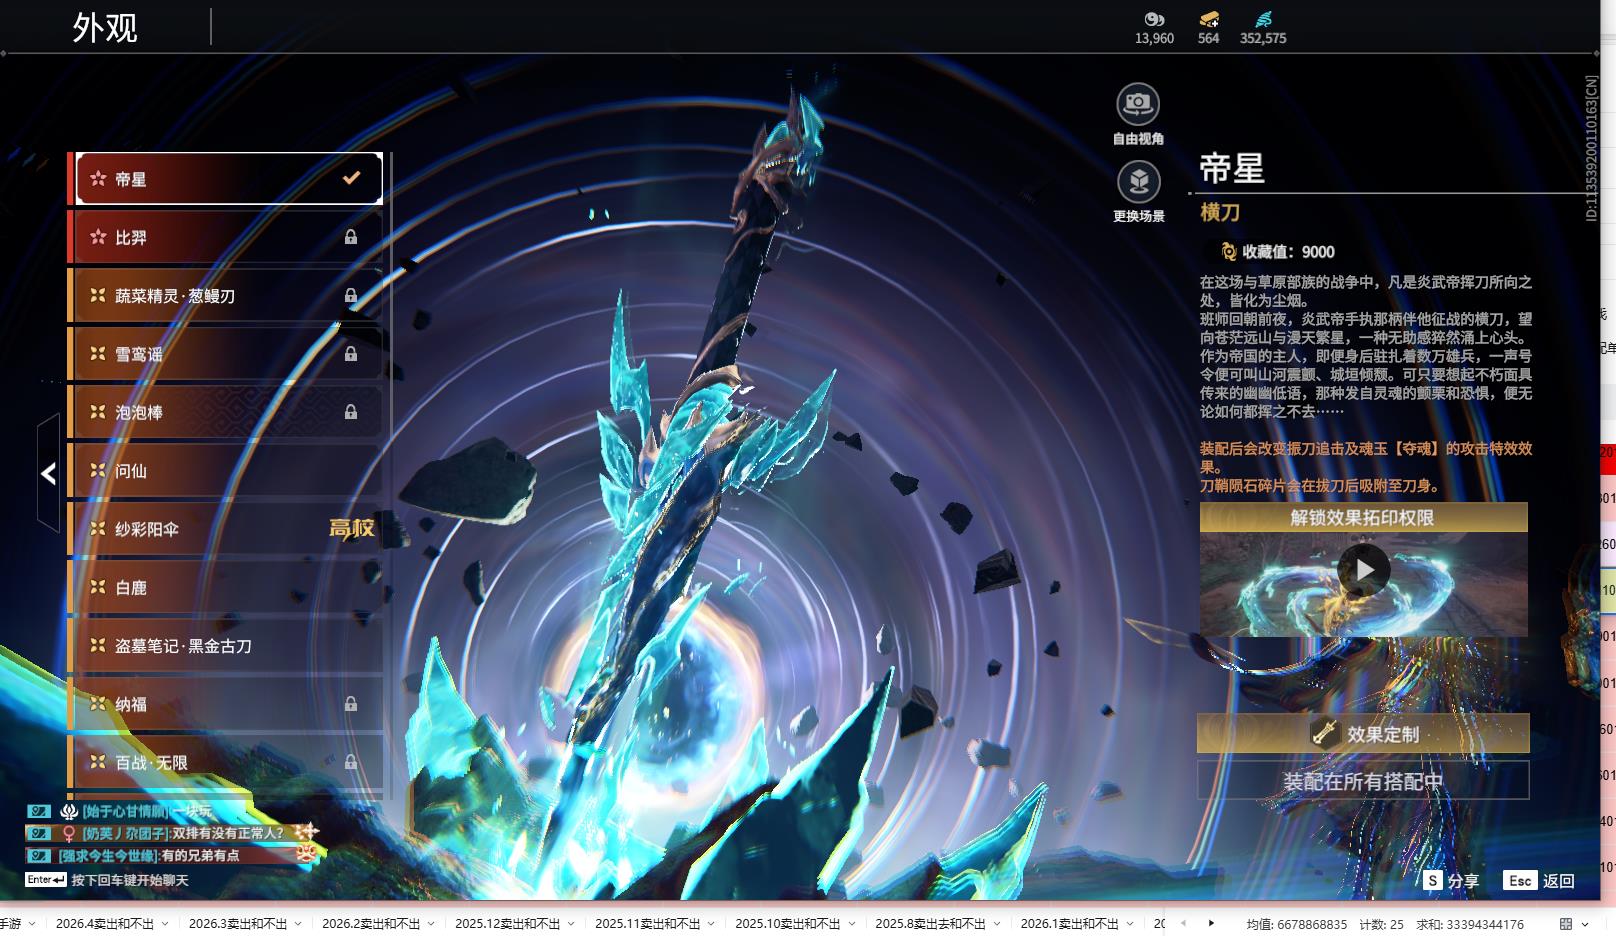Click the 装配在所有搭配中 button
1616x939 pixels.
click(1363, 781)
